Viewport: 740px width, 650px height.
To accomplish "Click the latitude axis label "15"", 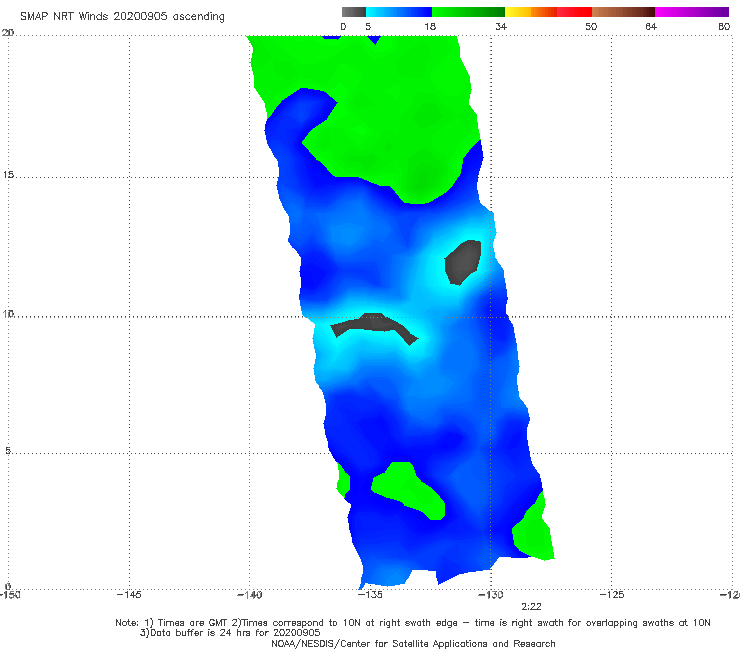I will 8,175.
